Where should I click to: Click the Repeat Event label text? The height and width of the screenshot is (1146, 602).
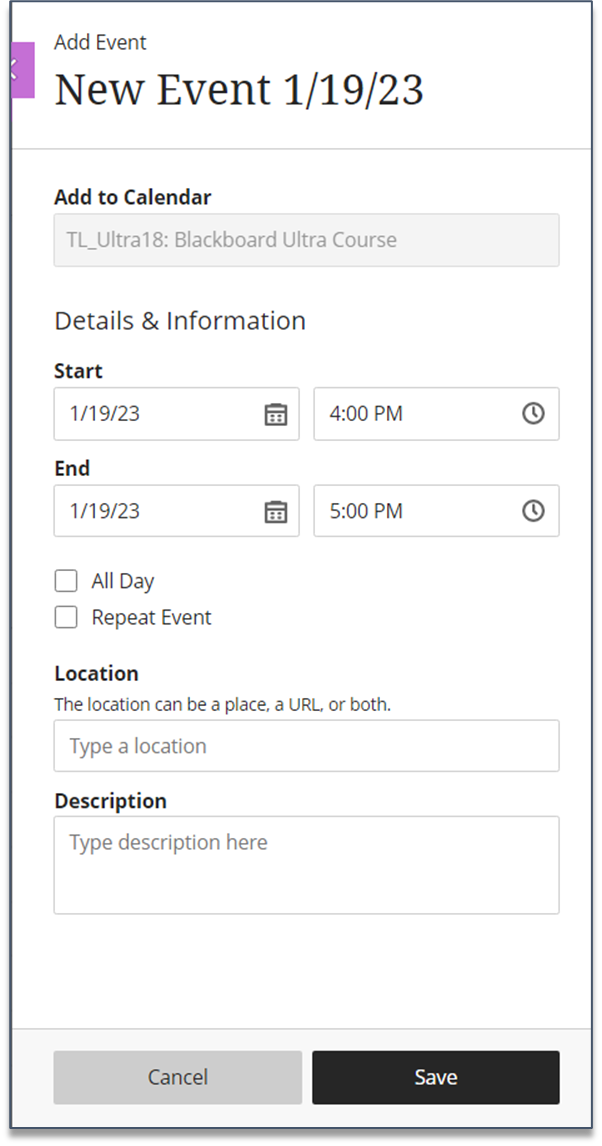click(x=151, y=618)
